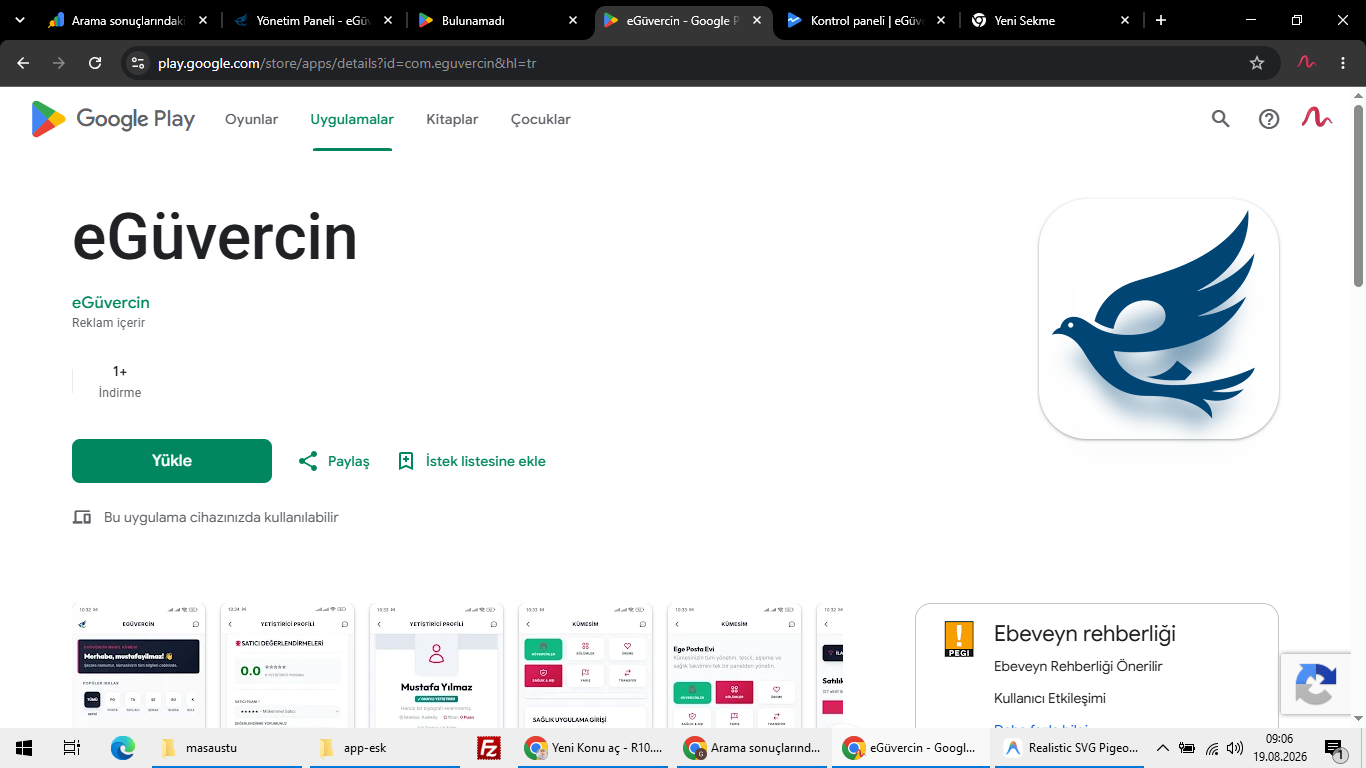Switch to Yeni Konu aç Chrome window

(594, 748)
